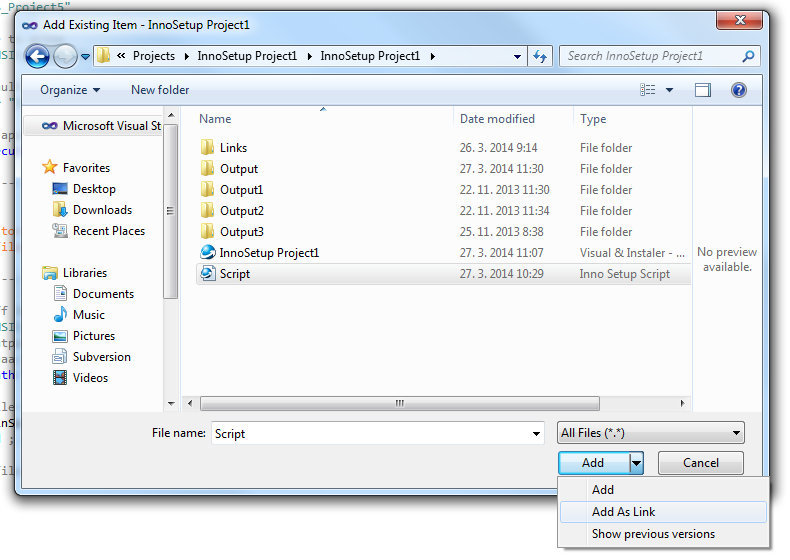Expand the arrow after first InnoSetup Project1 breadcrumb
The width and height of the screenshot is (790, 560).
click(309, 56)
